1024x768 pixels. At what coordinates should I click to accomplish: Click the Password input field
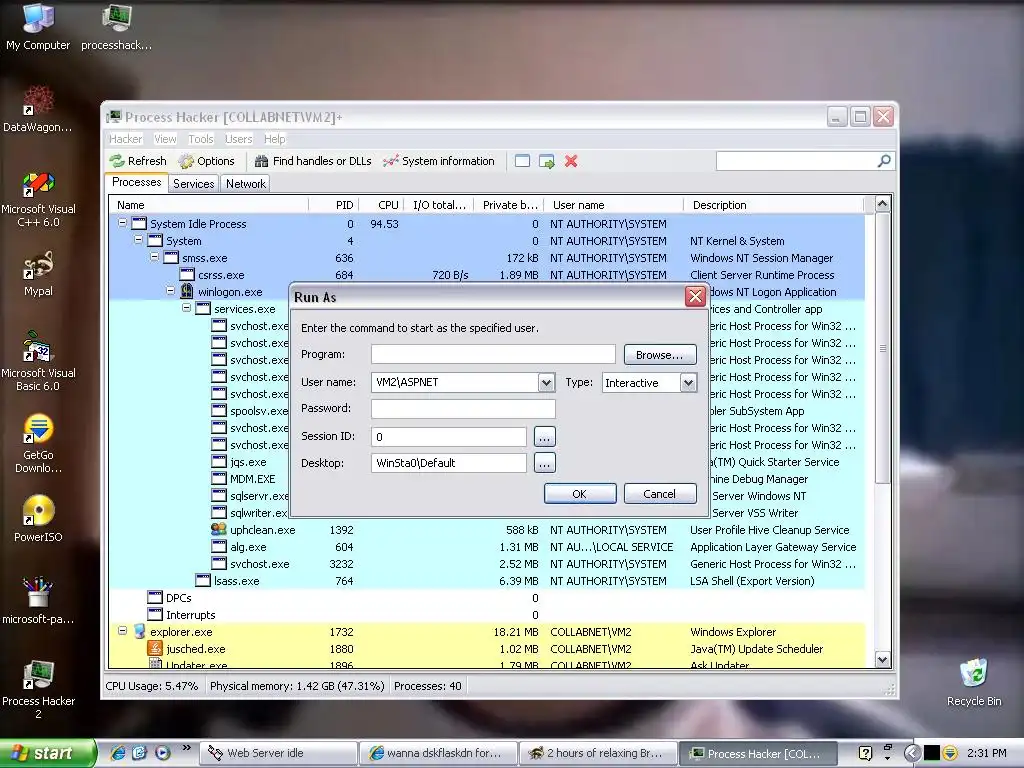click(463, 409)
